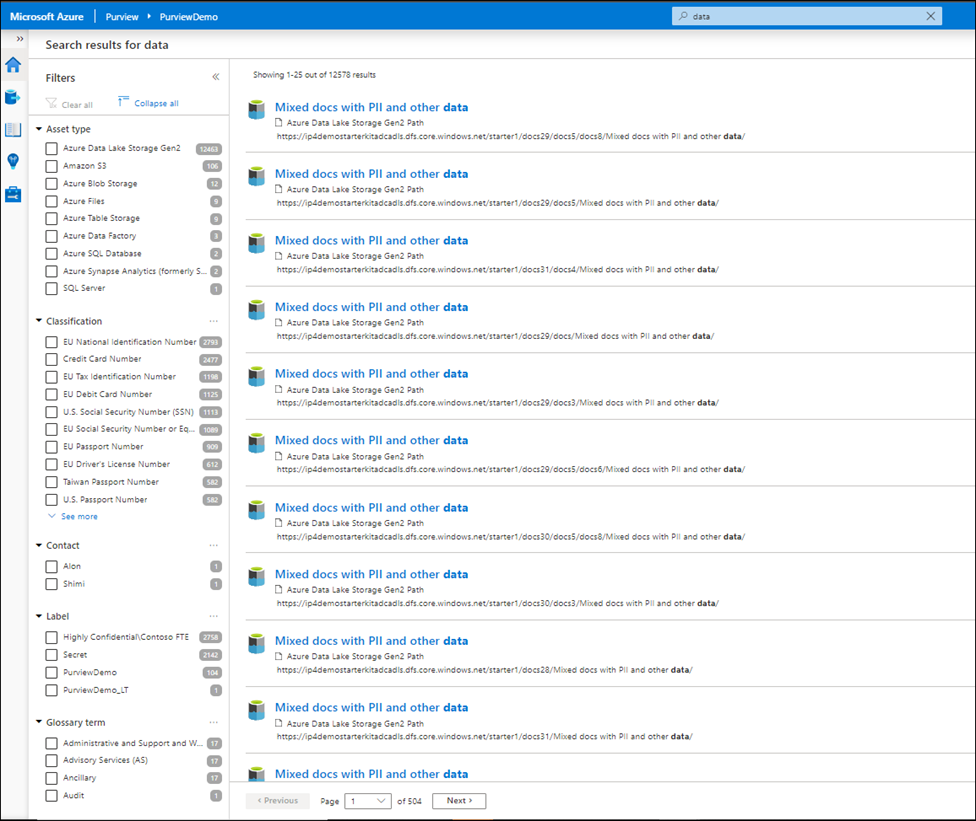Screen dimensions: 976x821
Task: Click the 12463 count badge for Data Lake Gen2
Action: pos(209,149)
